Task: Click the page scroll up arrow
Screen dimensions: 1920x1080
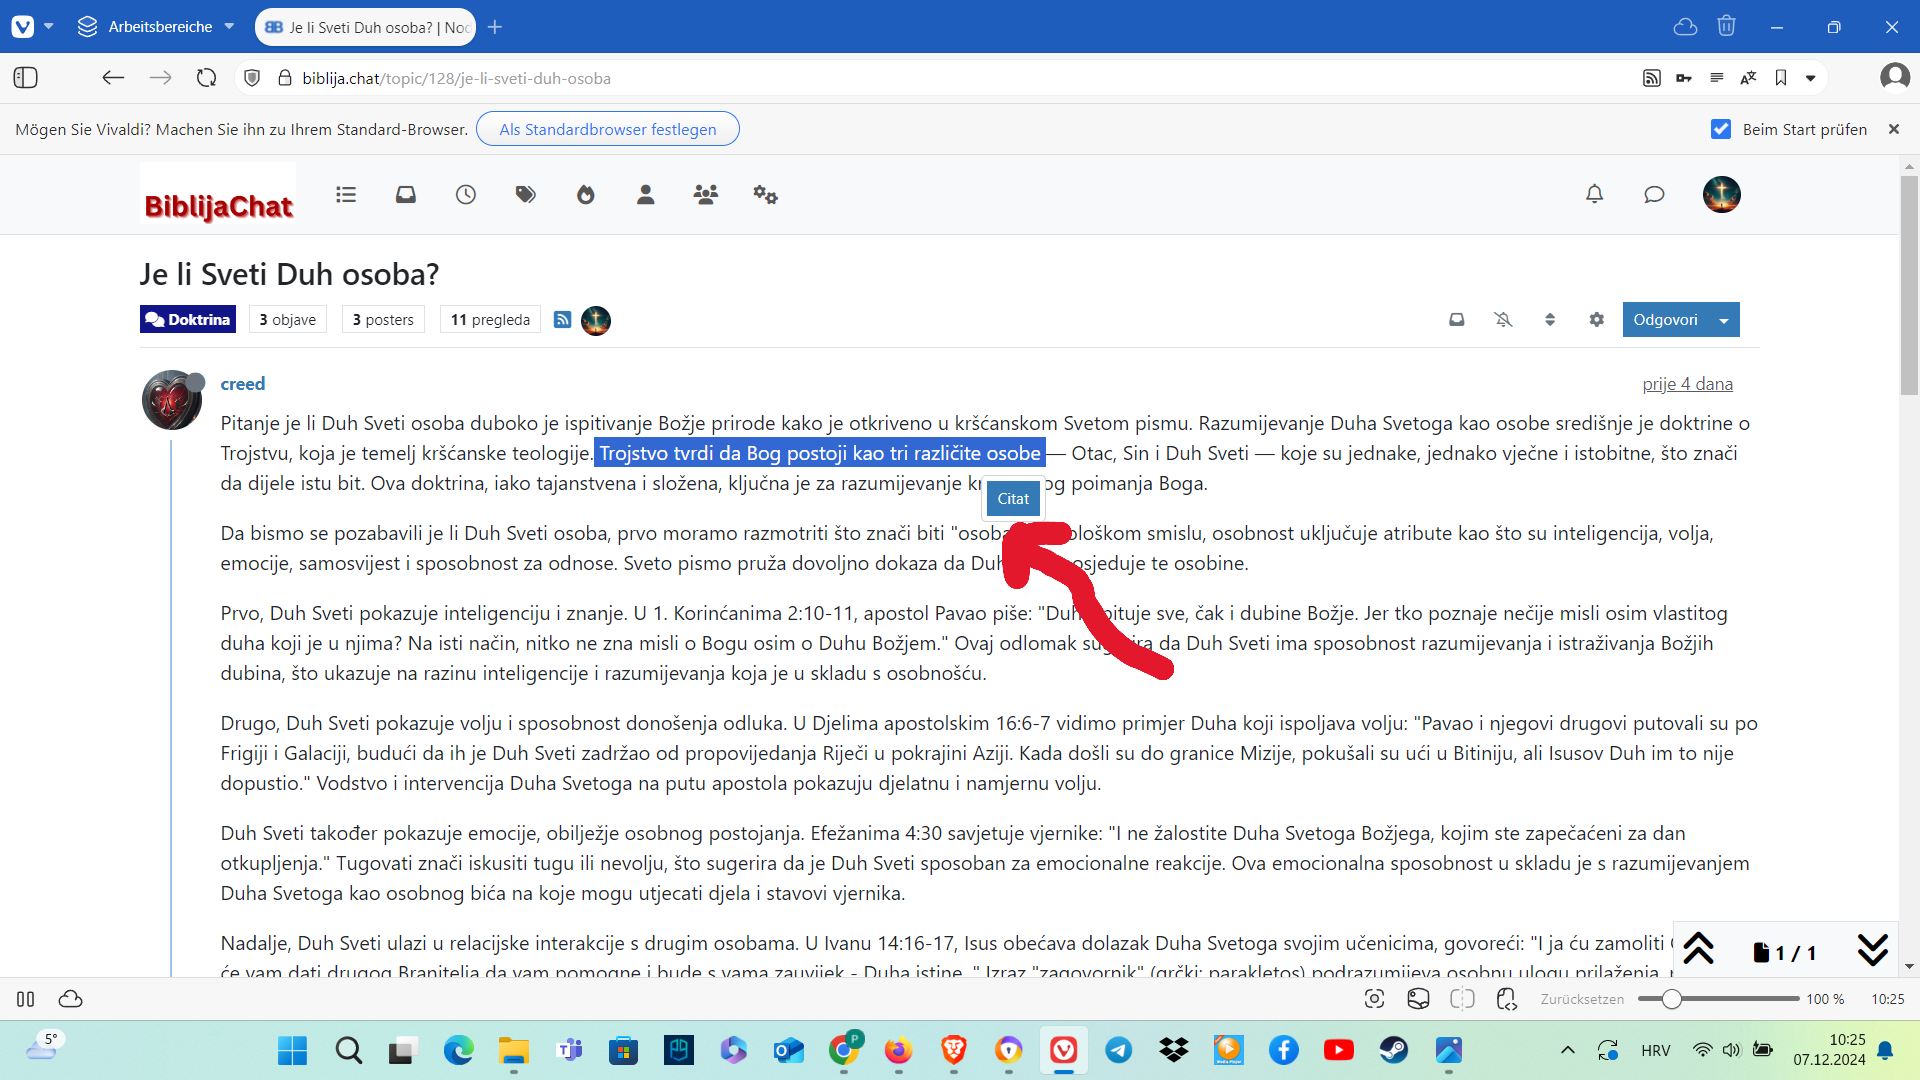Action: coord(1700,949)
